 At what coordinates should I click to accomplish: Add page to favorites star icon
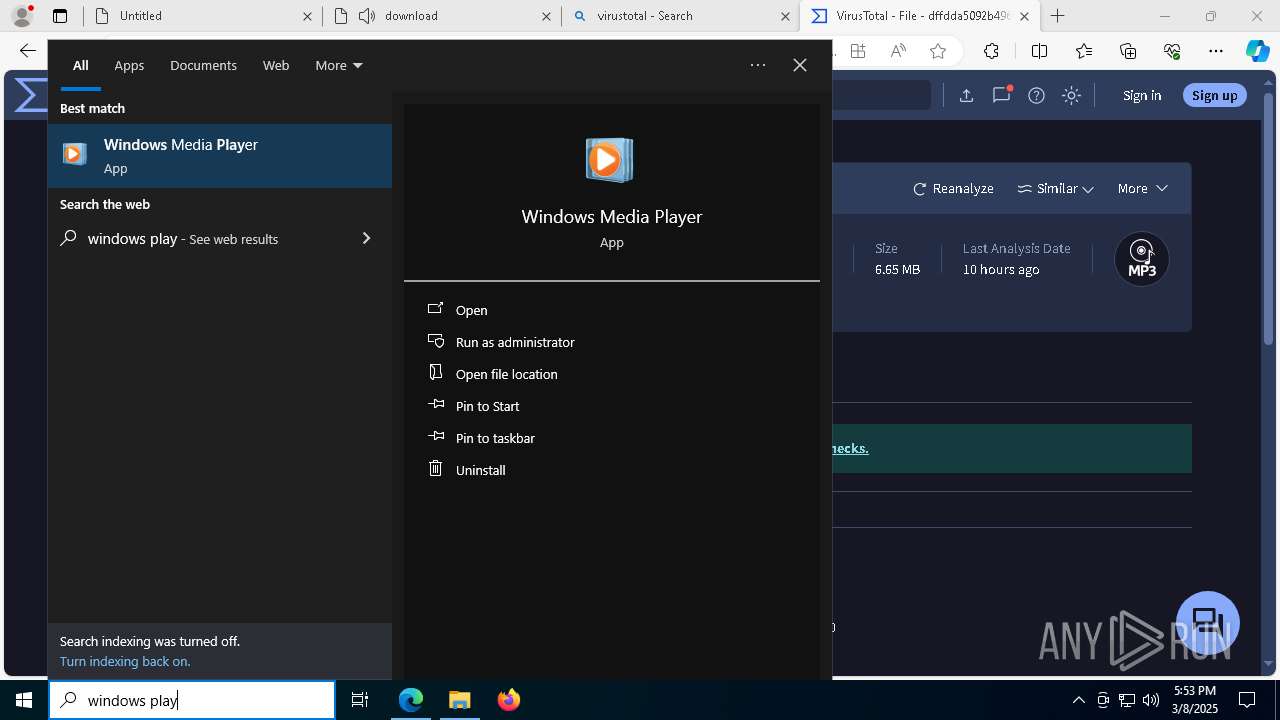(x=937, y=51)
